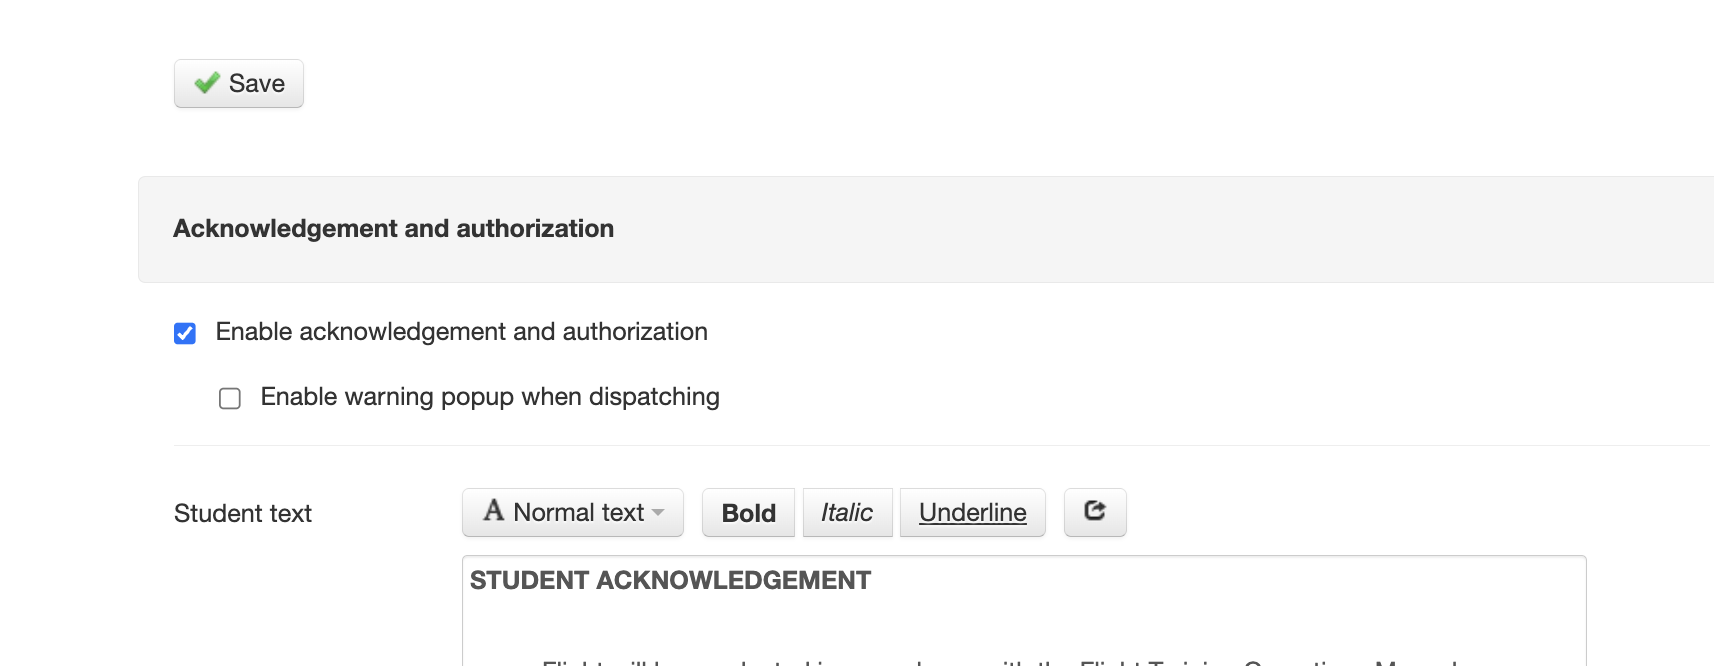Click the Normal text style selector
Viewport: 1714px width, 666px height.
coord(572,512)
